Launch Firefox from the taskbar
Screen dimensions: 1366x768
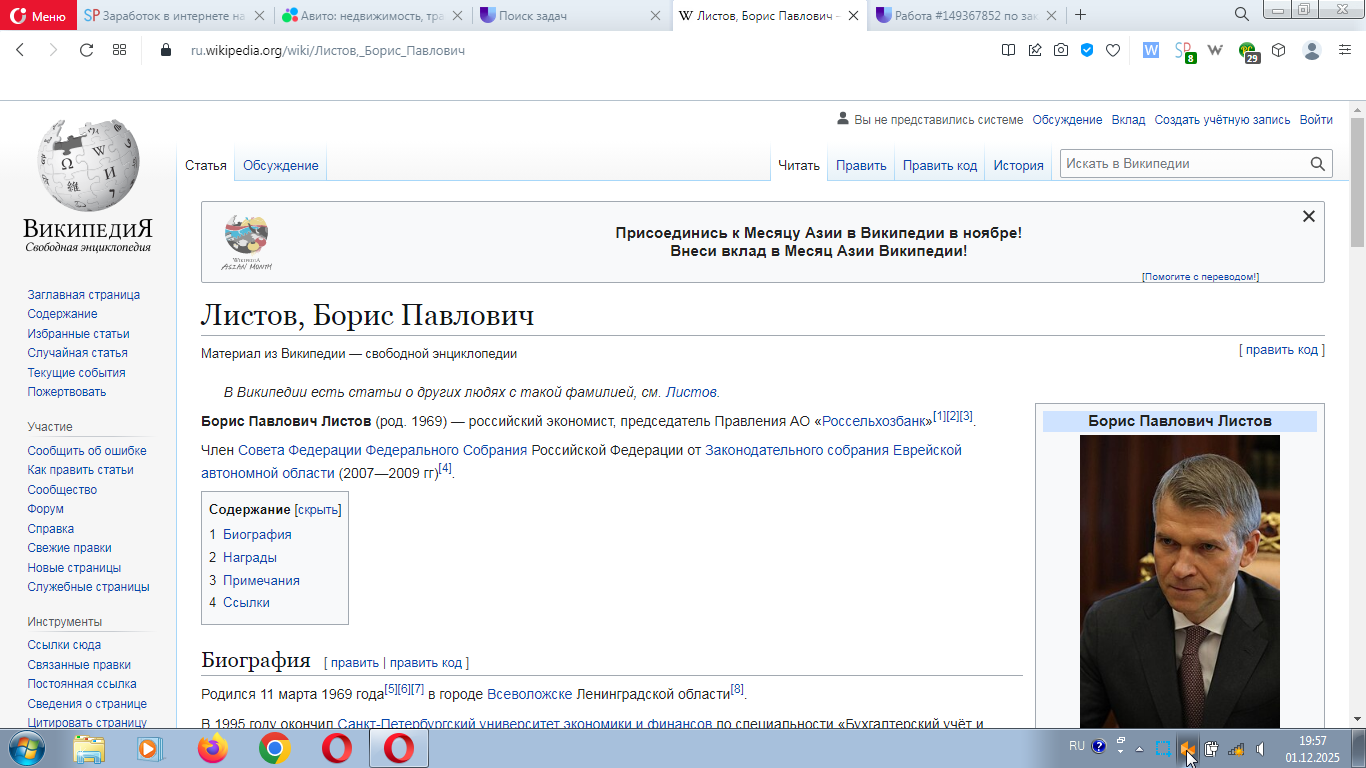click(213, 748)
